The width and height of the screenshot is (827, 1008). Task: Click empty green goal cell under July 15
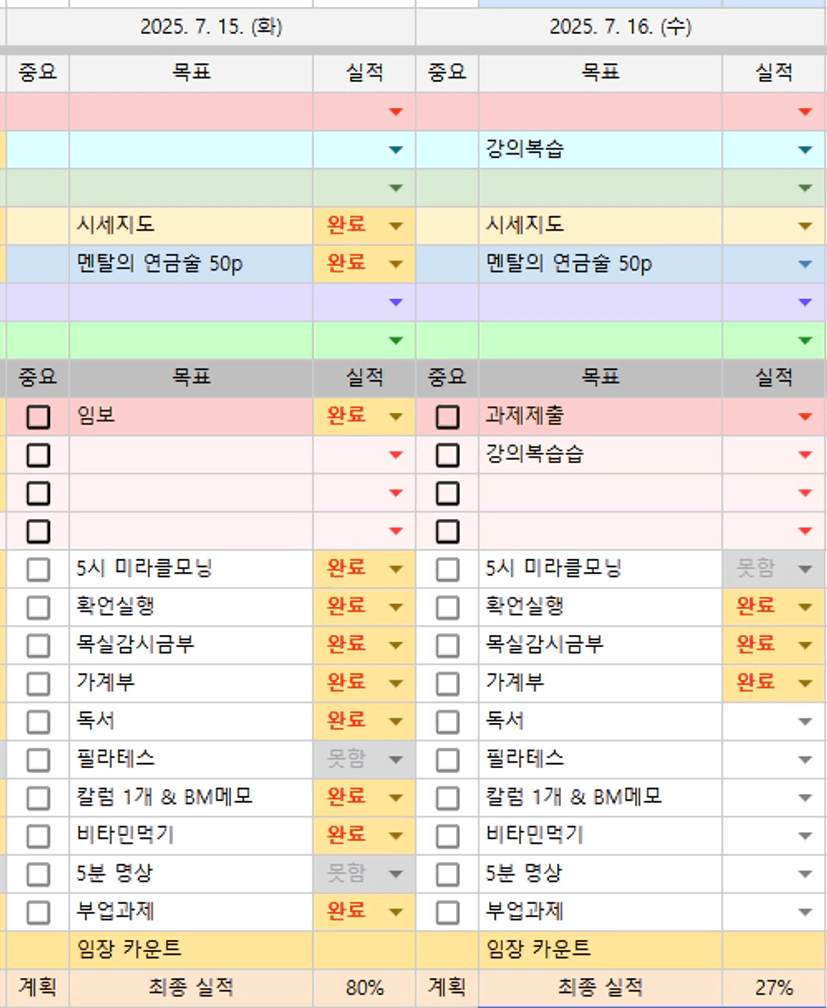coord(191,340)
